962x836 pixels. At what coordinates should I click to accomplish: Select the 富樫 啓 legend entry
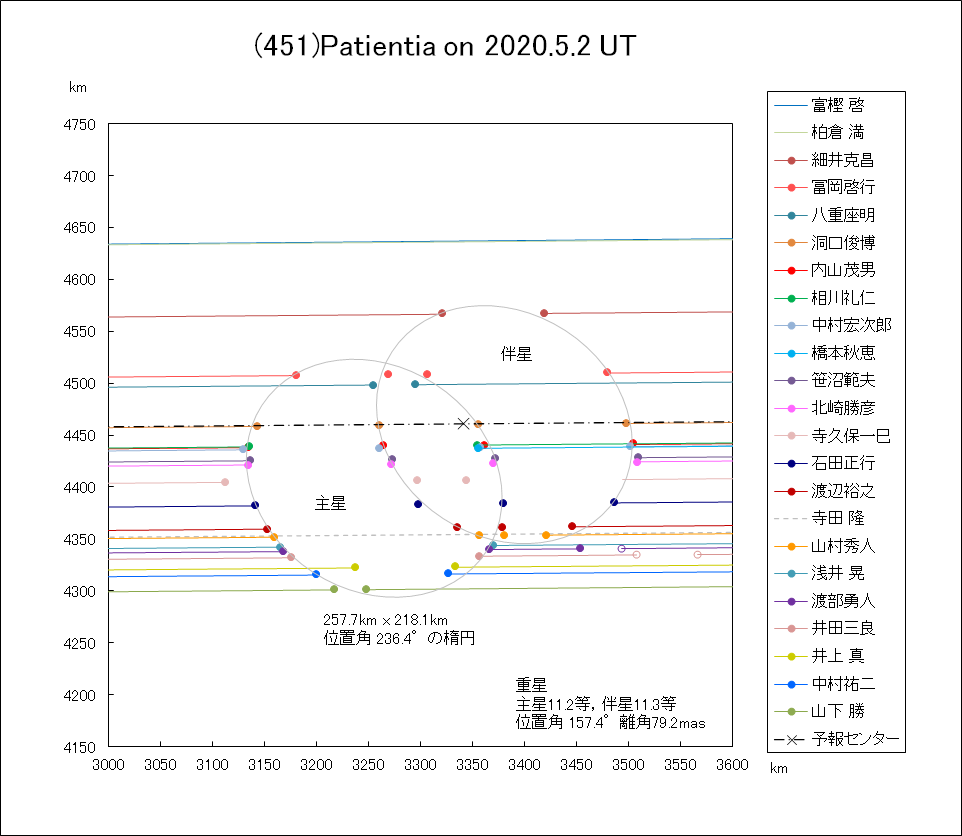(x=838, y=105)
